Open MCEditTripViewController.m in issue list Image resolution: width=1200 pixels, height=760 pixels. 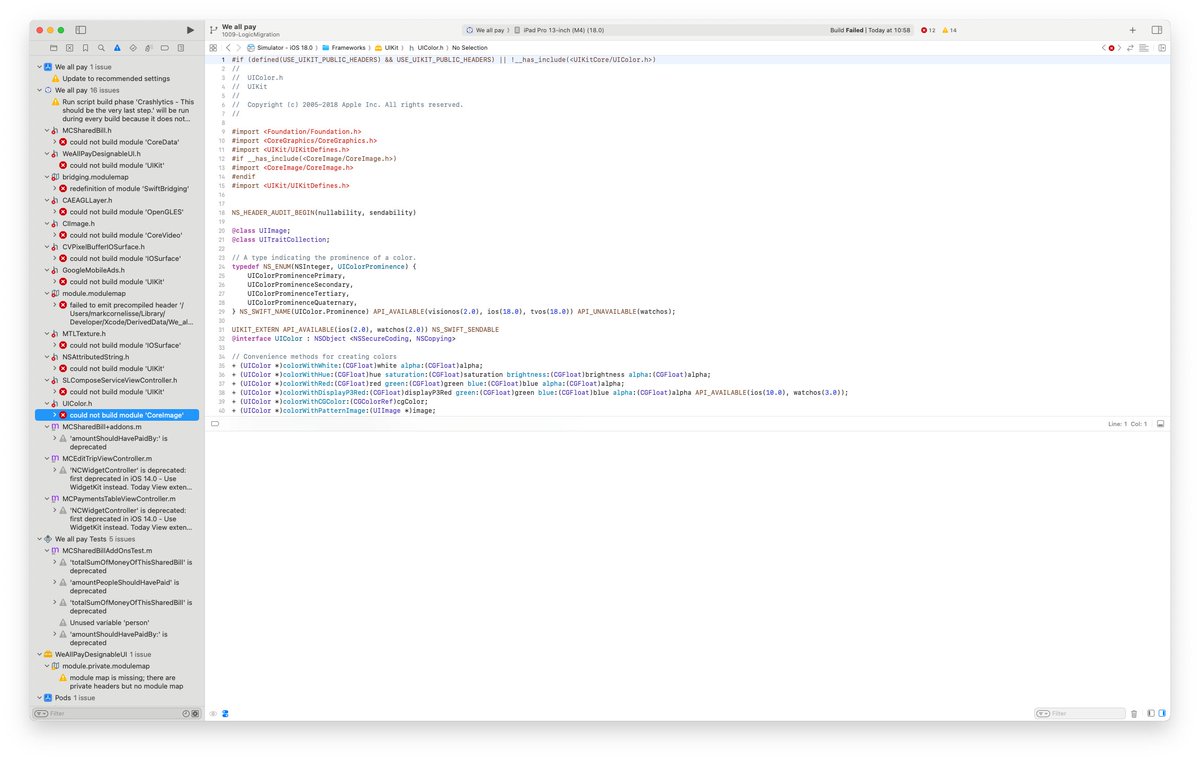click(x=107, y=458)
